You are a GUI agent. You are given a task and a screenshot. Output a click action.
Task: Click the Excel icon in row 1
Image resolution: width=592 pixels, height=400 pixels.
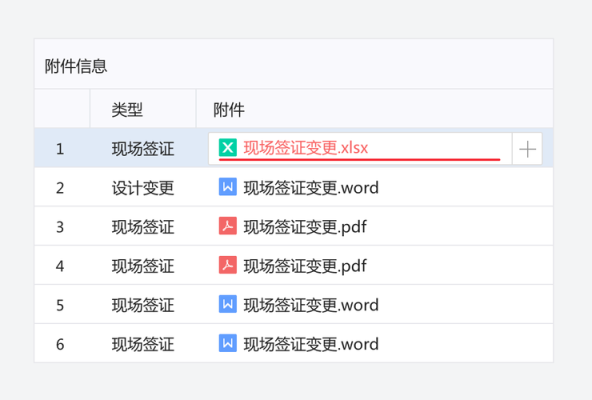click(x=228, y=148)
